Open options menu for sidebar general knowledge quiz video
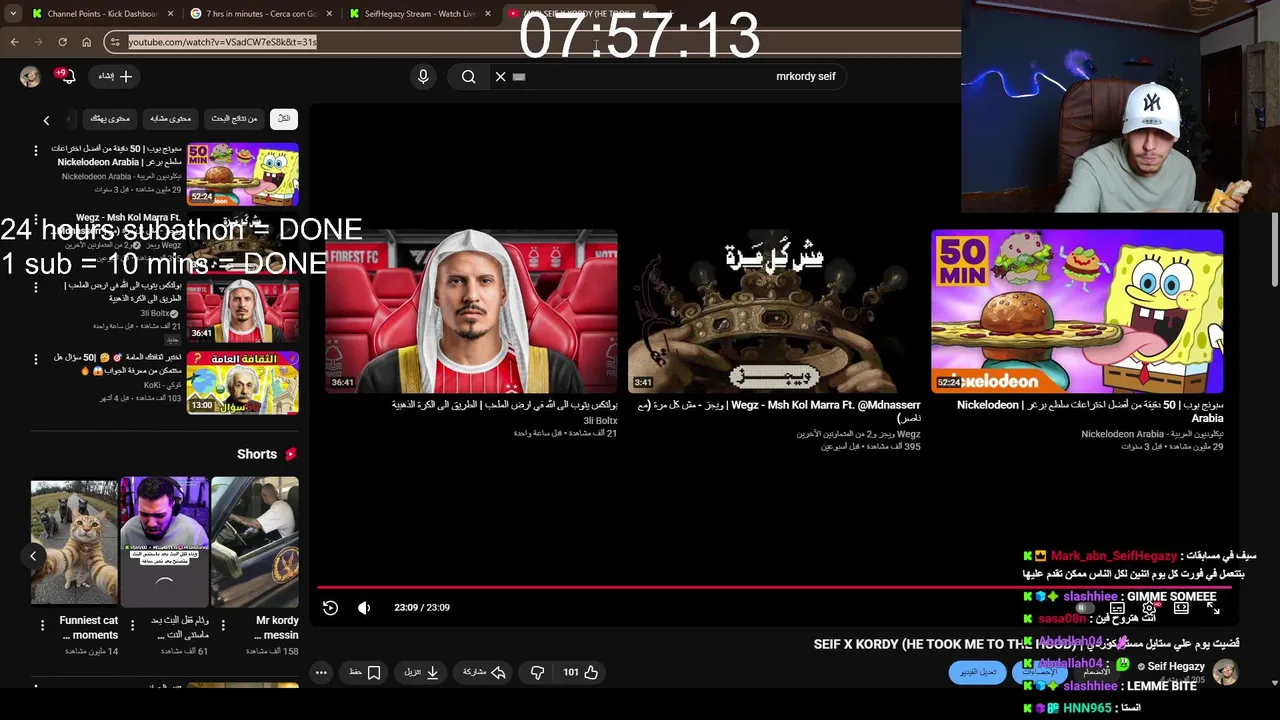The width and height of the screenshot is (1280, 720). [36, 358]
